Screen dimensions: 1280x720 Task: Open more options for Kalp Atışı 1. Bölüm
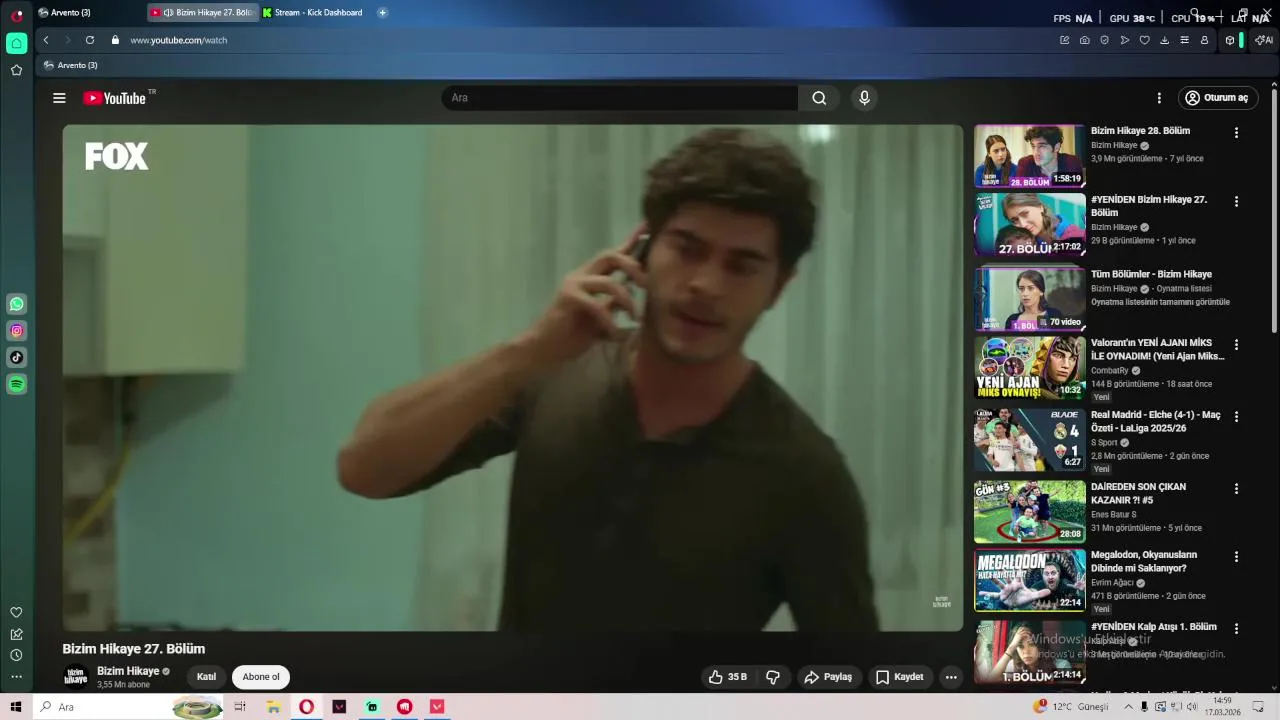point(1236,629)
